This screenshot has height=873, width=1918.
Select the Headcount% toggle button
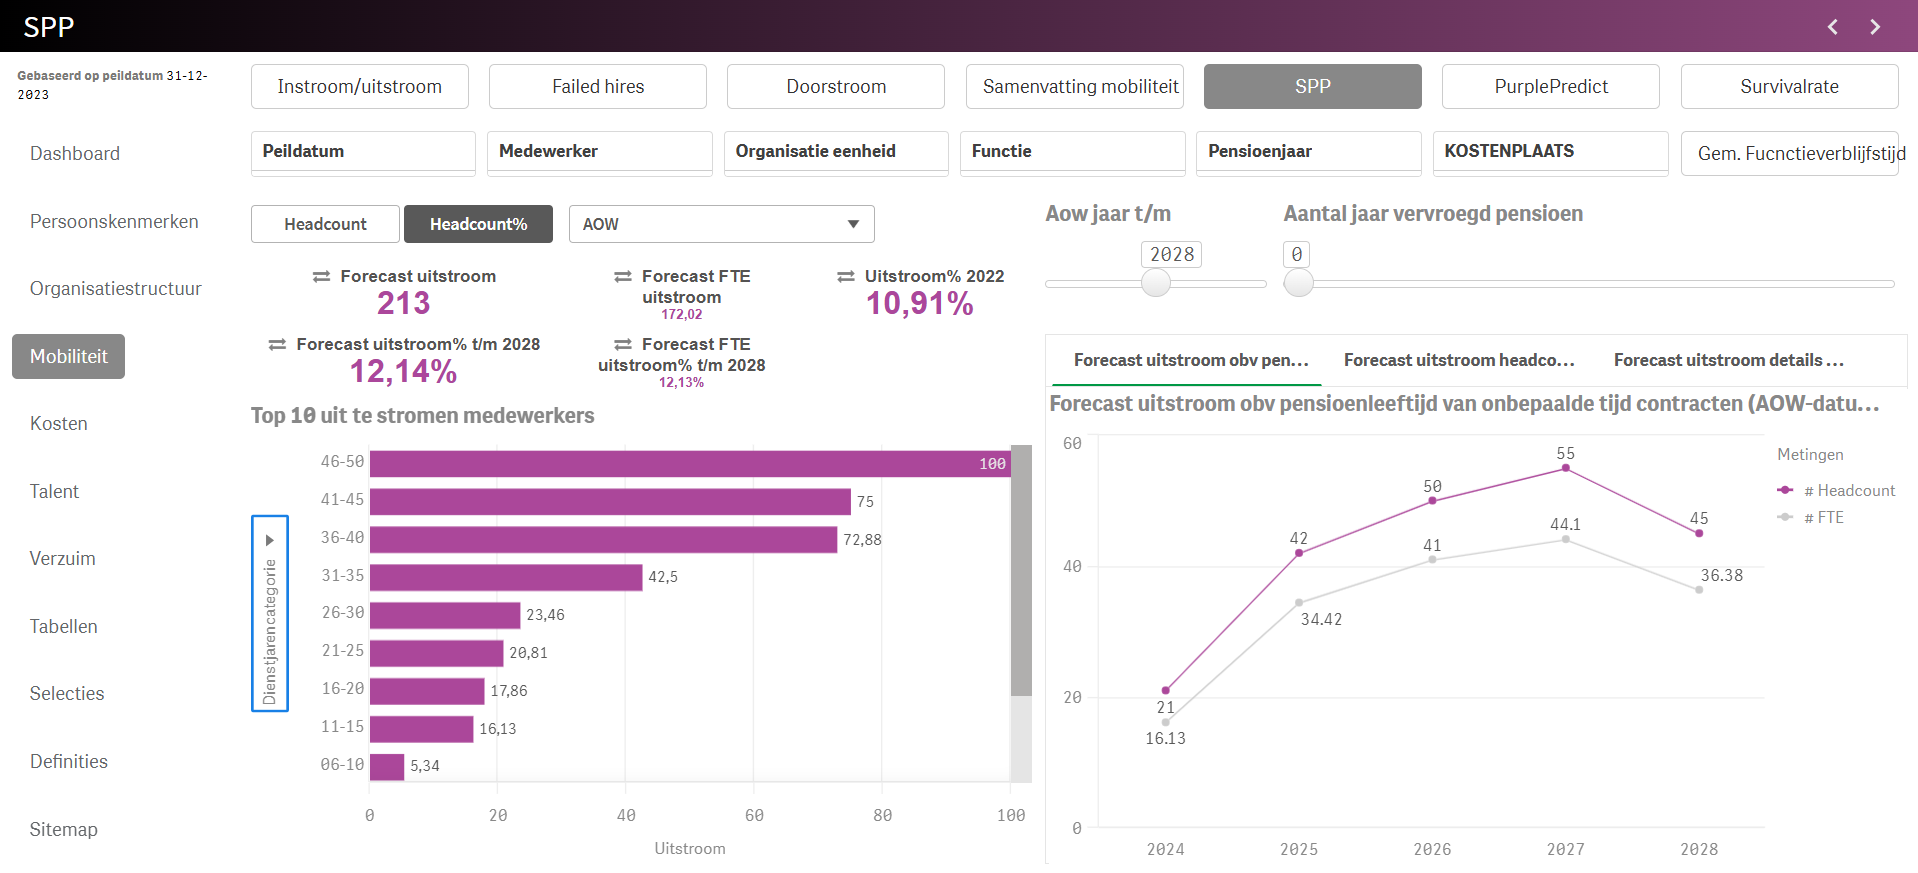(x=478, y=224)
